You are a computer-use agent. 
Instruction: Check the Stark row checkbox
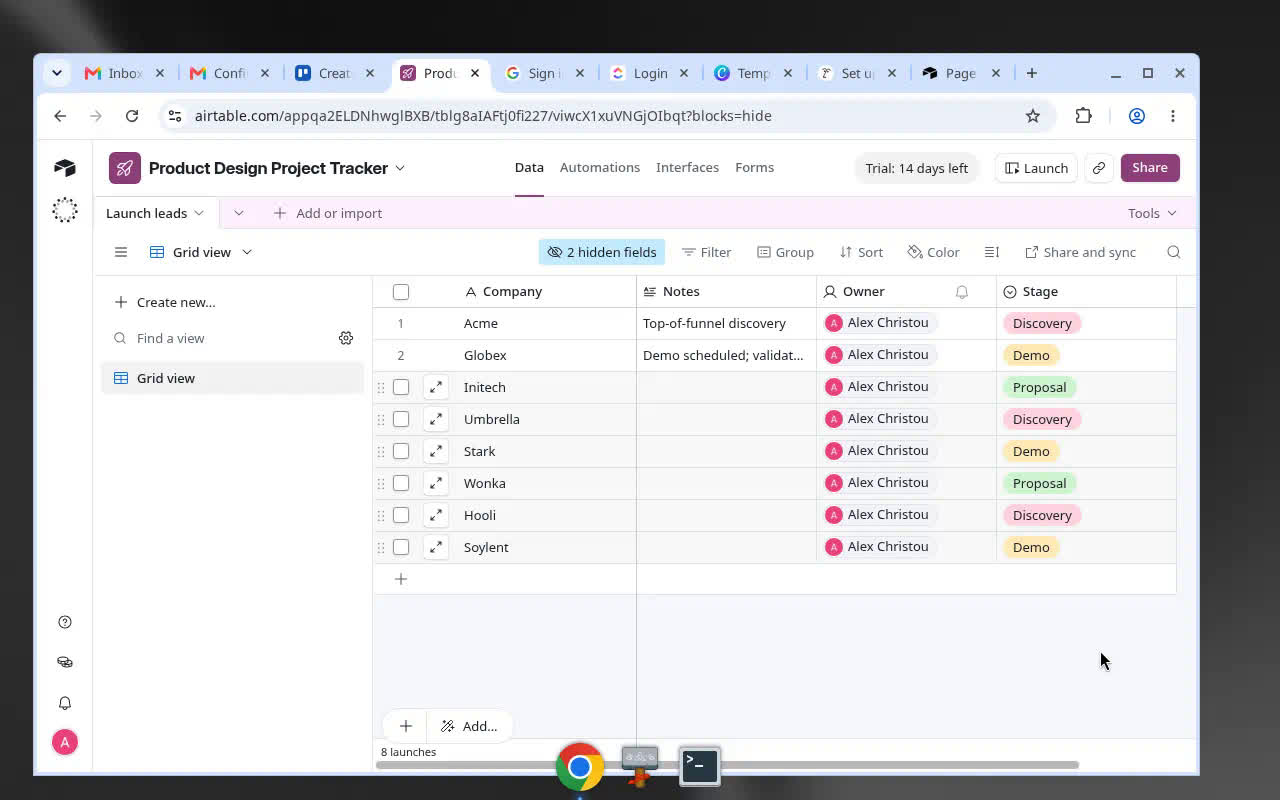click(x=401, y=451)
